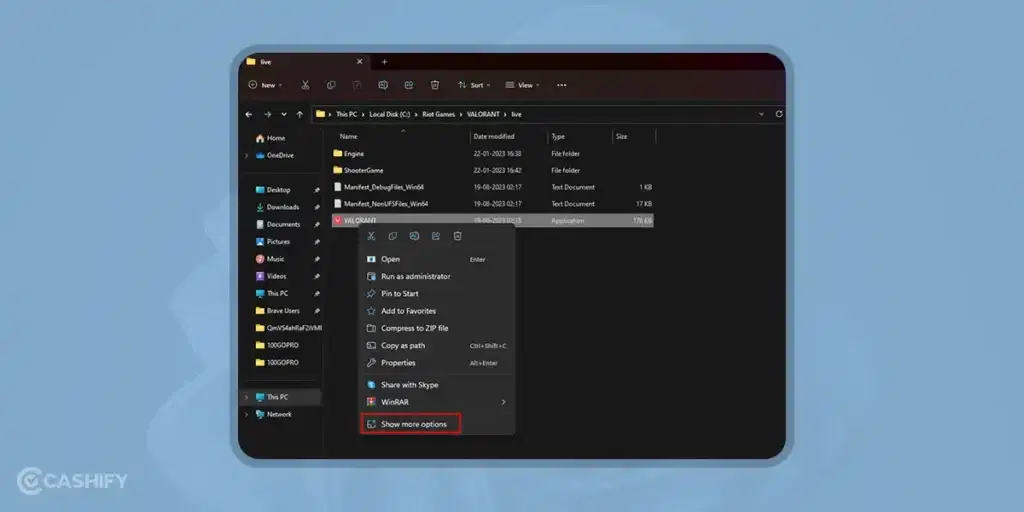Viewport: 1024px width, 512px height.
Task: Choose Pin to Start
Action: 436,294
